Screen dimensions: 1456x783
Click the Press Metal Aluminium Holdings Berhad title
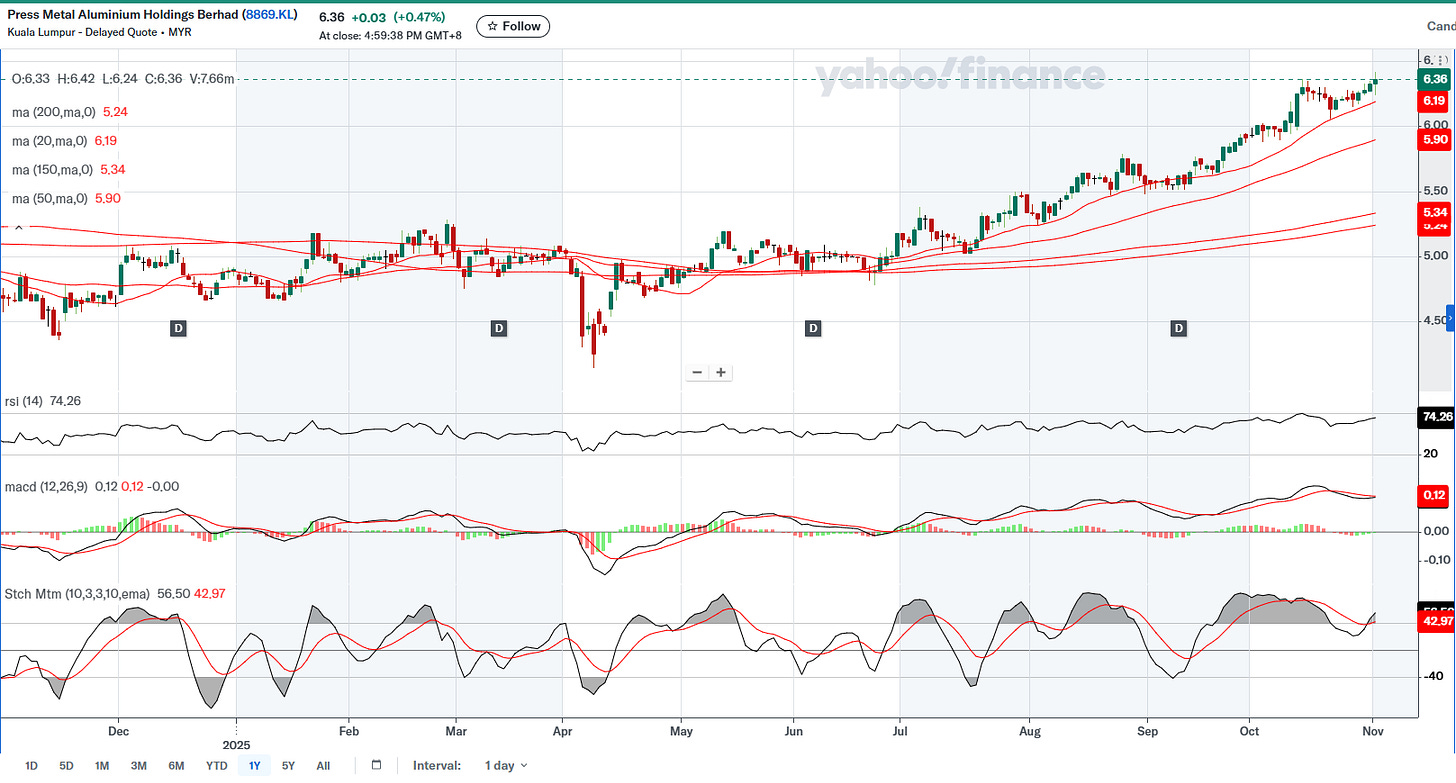click(122, 15)
